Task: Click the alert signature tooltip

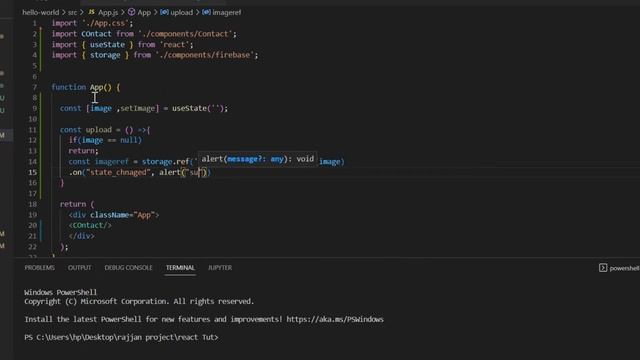Action: [258, 159]
